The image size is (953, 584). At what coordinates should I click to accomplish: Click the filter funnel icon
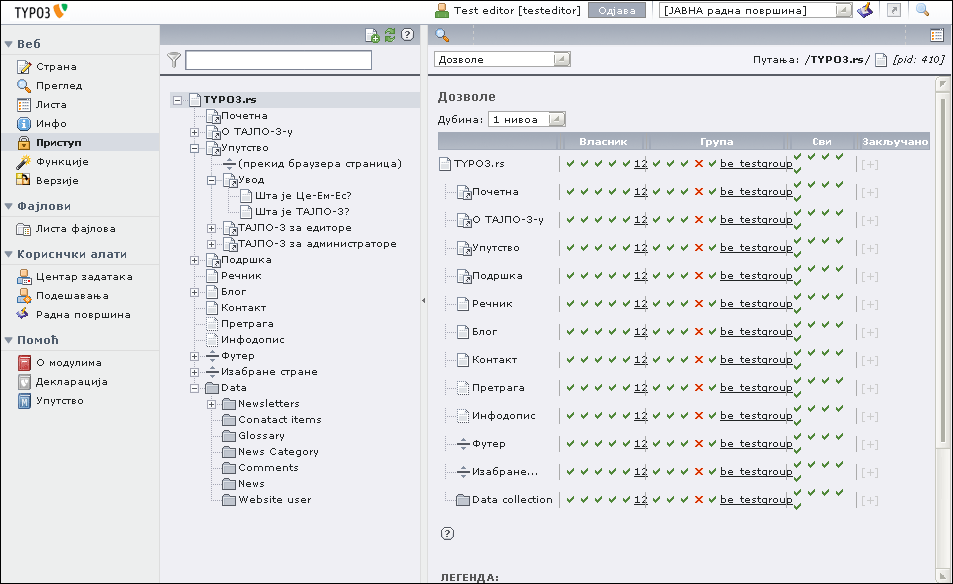pyautogui.click(x=174, y=60)
